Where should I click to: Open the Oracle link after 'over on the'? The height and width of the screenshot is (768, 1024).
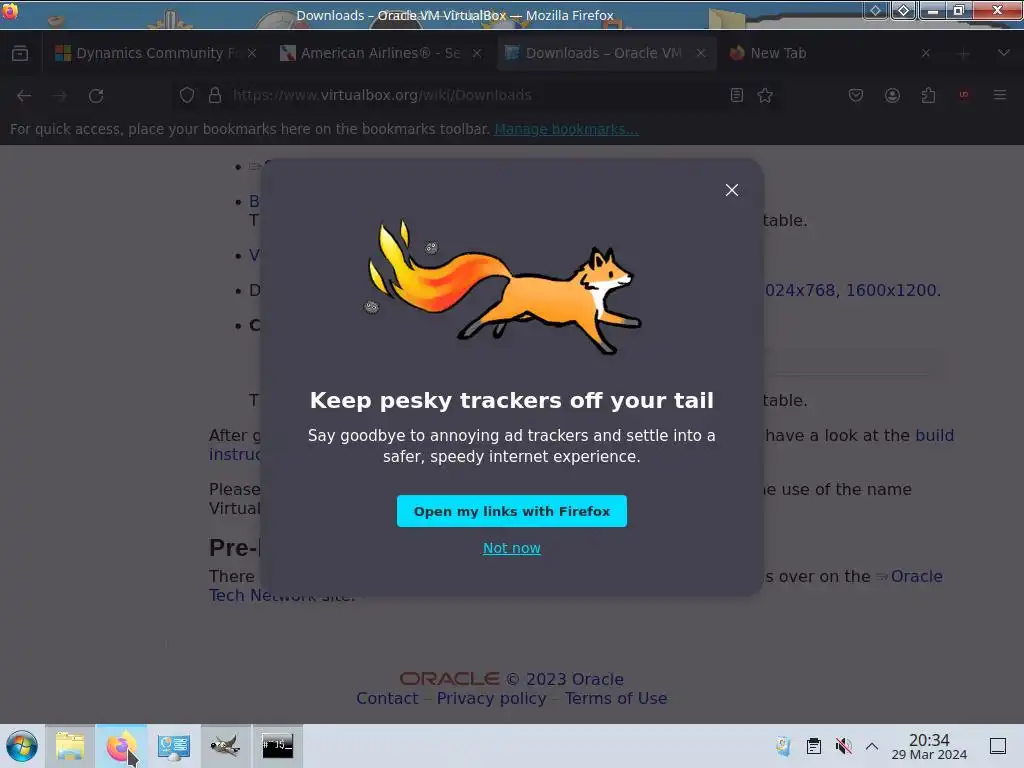pyautogui.click(x=916, y=577)
